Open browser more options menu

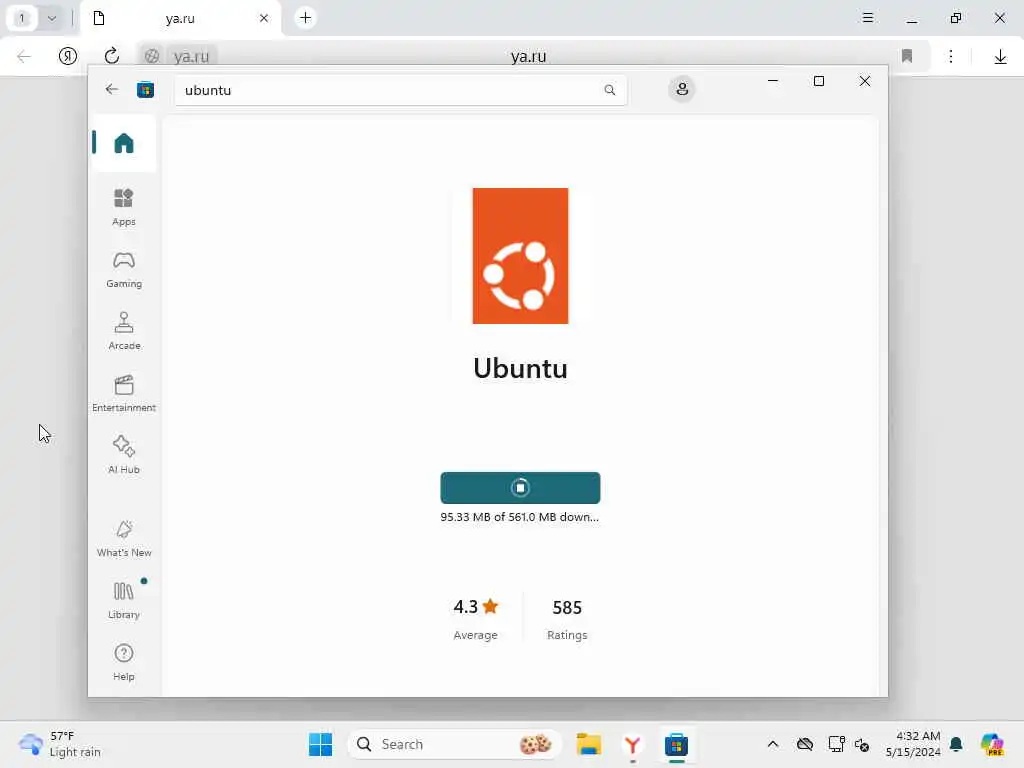[951, 56]
